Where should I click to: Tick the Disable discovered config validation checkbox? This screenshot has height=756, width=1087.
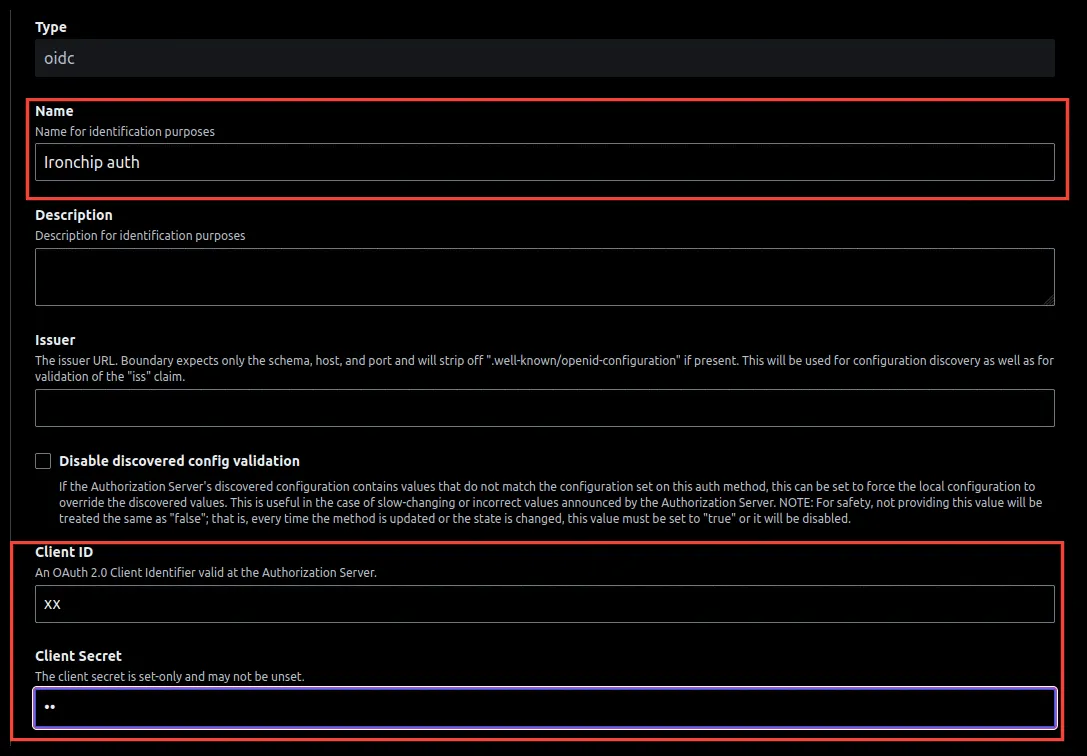(43, 461)
